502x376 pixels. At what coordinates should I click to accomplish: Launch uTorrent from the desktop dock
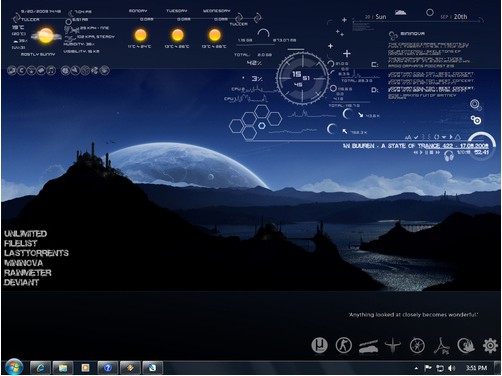tap(319, 345)
